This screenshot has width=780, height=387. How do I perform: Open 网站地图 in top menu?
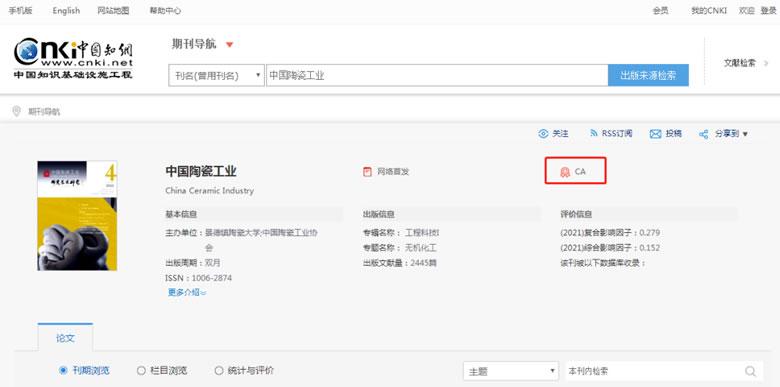tap(113, 10)
